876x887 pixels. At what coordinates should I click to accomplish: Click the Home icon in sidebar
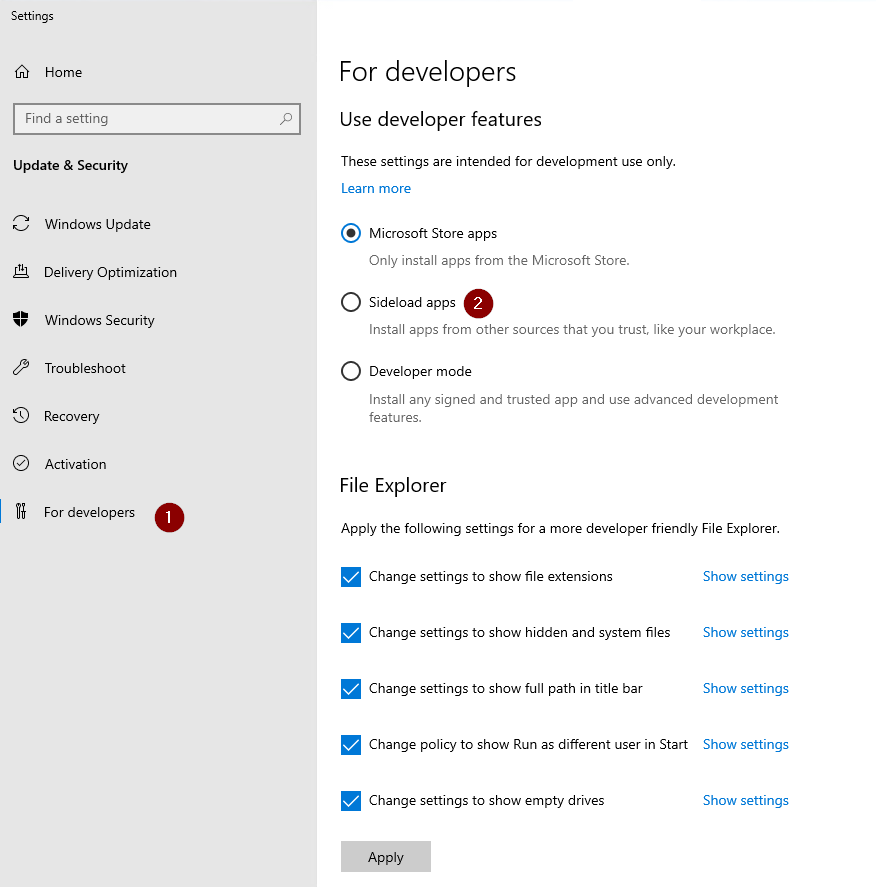point(21,72)
